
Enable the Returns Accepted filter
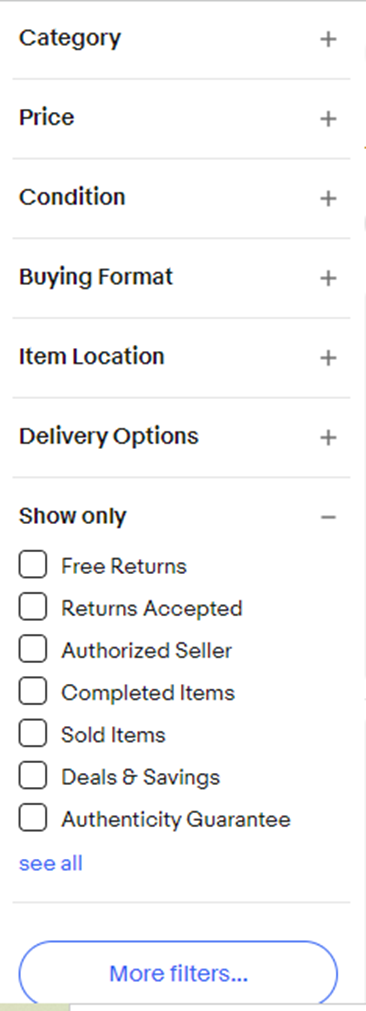[33, 607]
